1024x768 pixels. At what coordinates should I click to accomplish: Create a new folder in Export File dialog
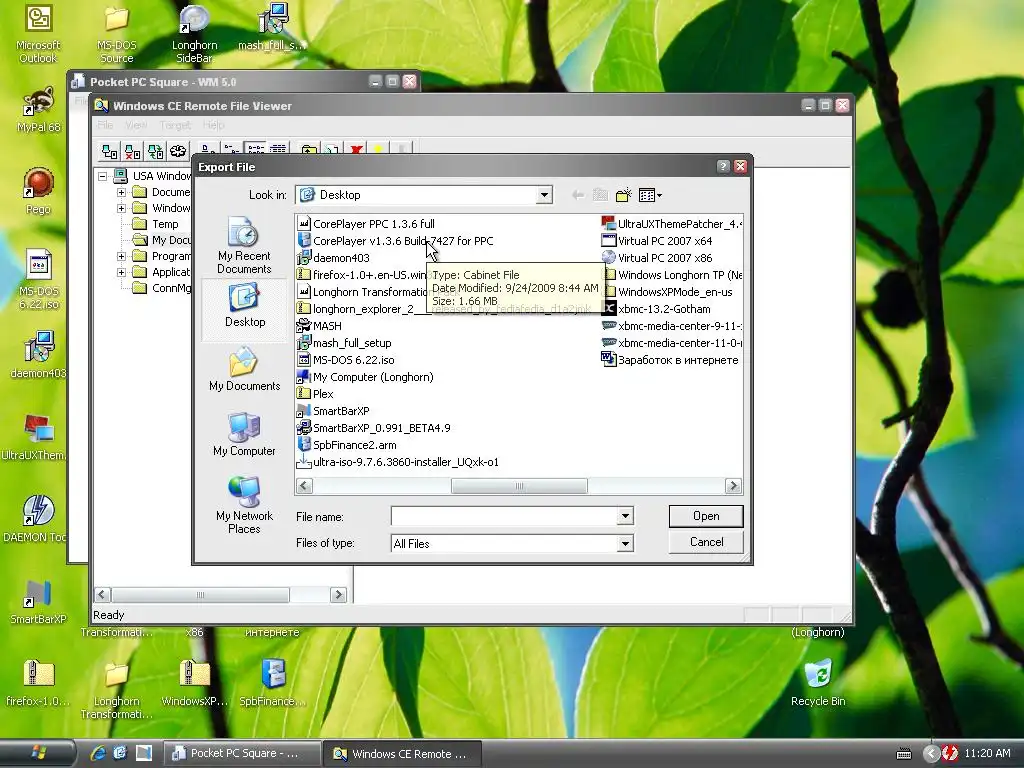[x=624, y=195]
